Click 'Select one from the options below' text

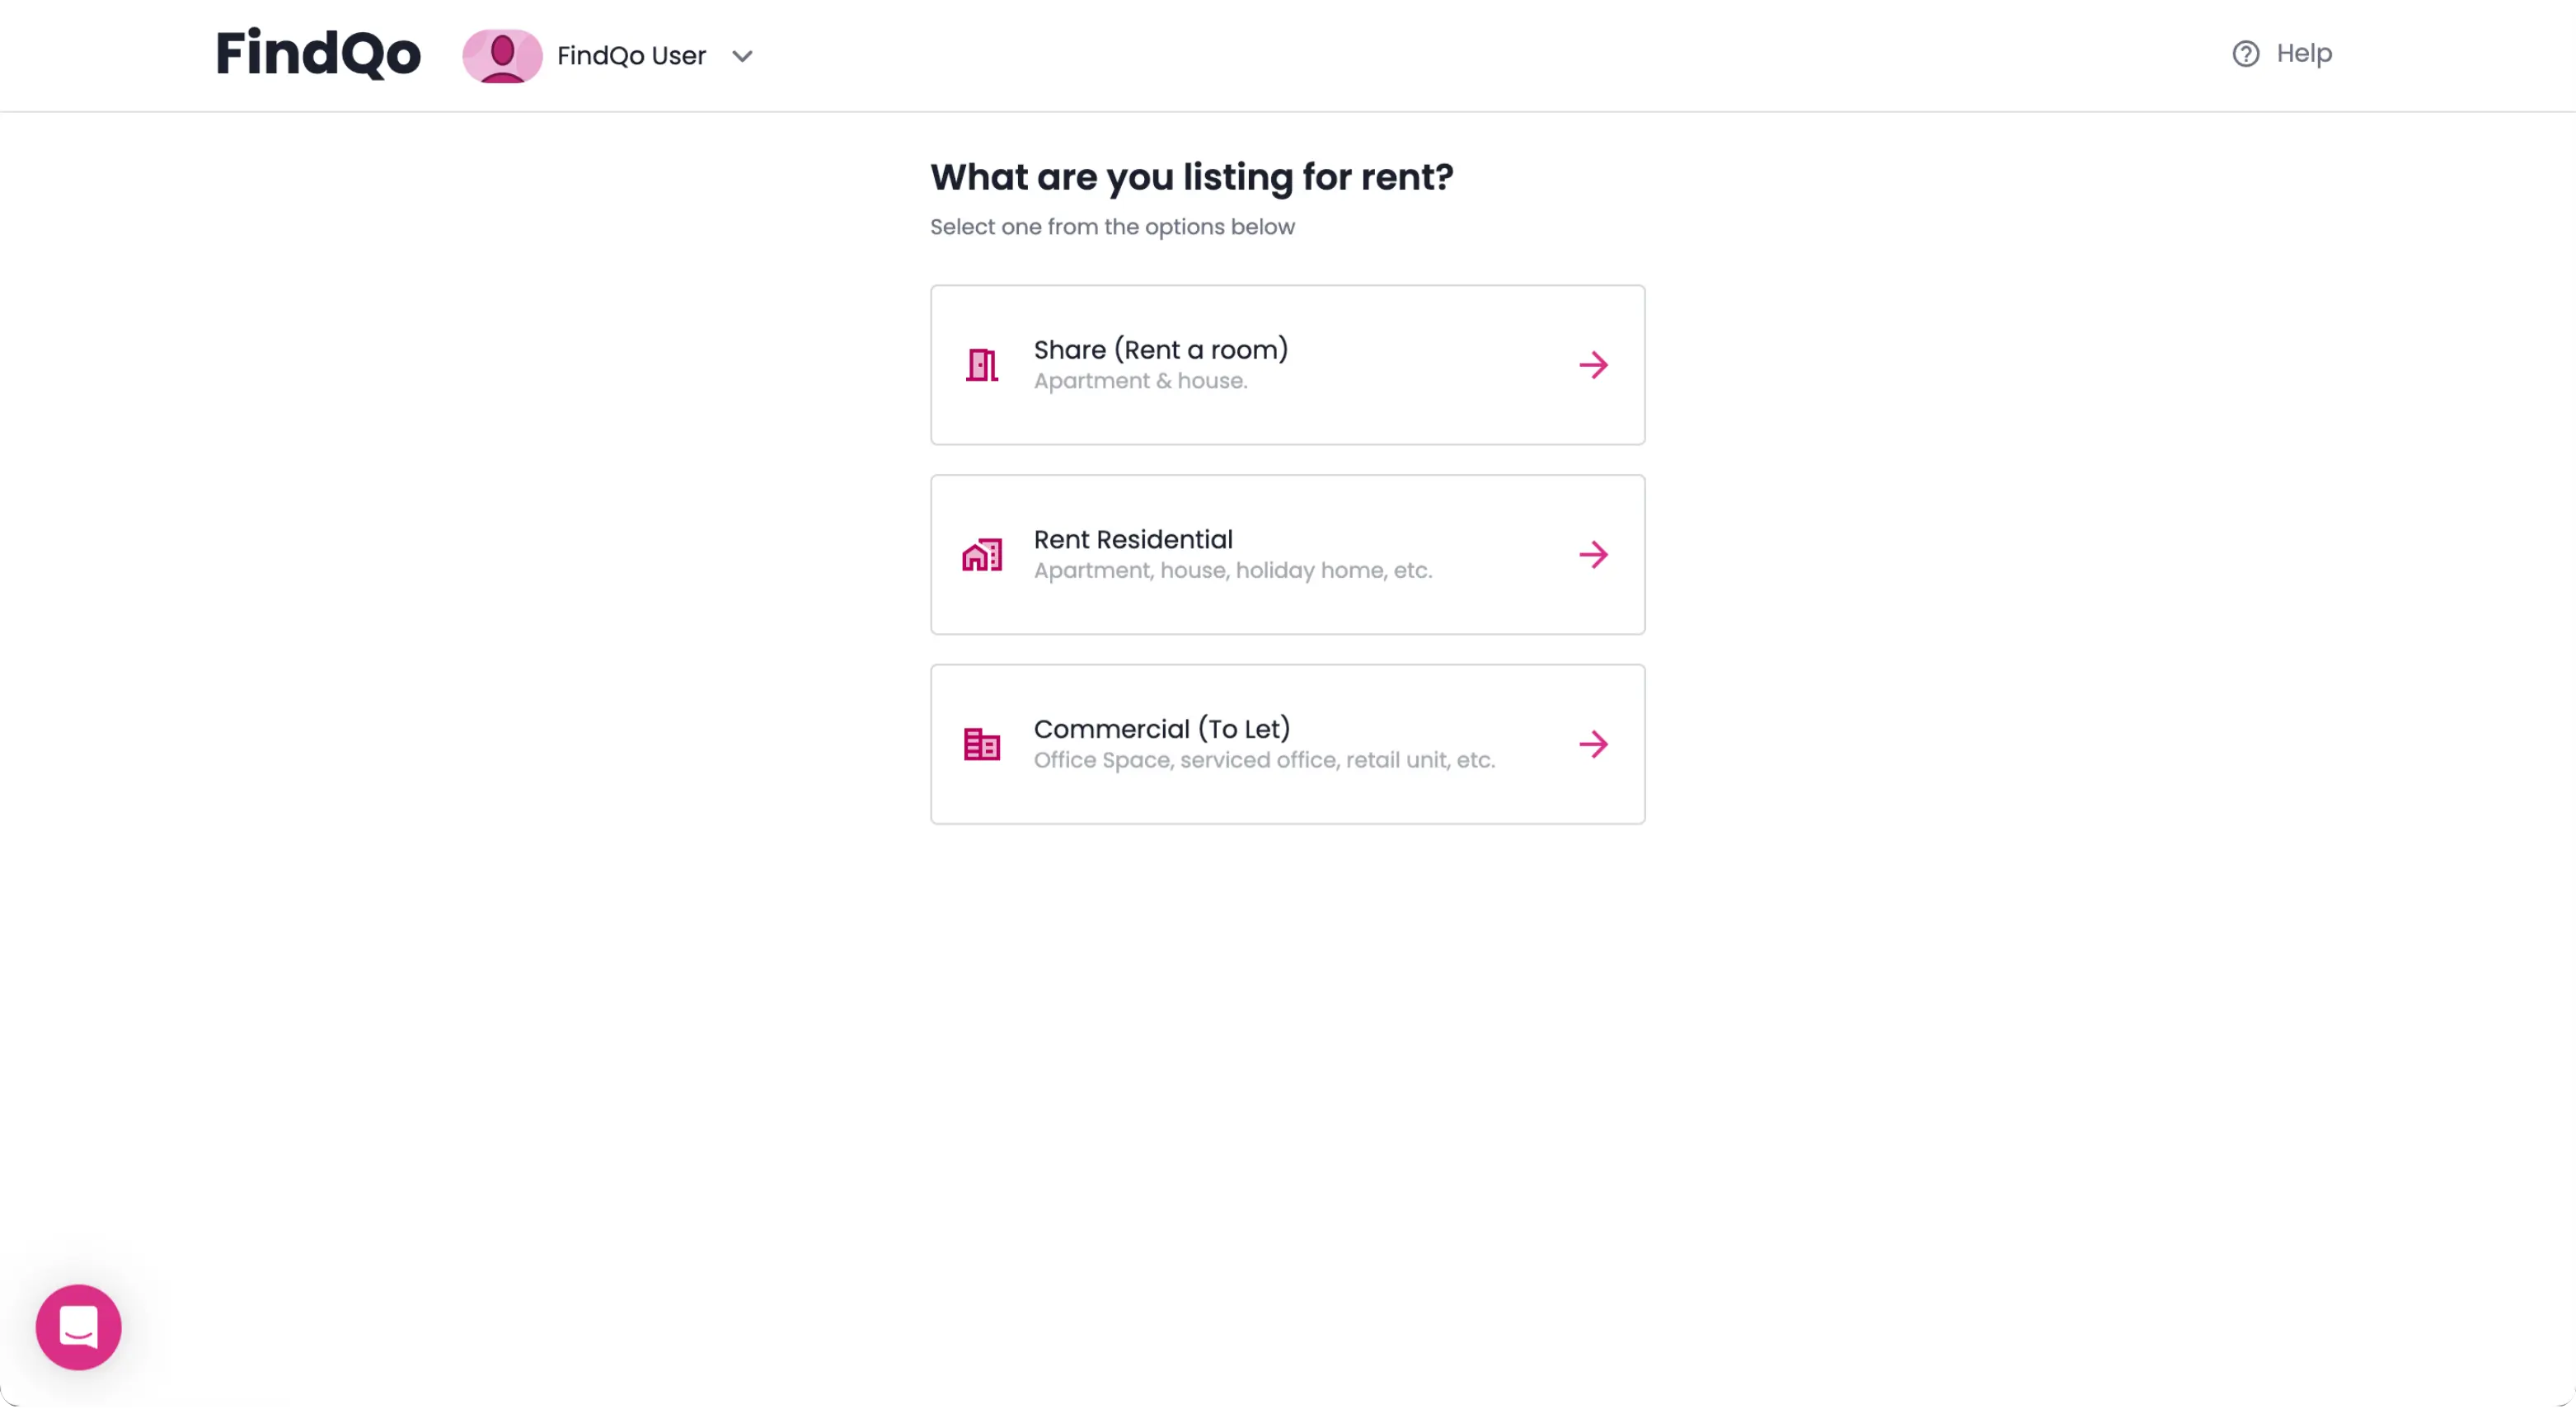pyautogui.click(x=1112, y=227)
